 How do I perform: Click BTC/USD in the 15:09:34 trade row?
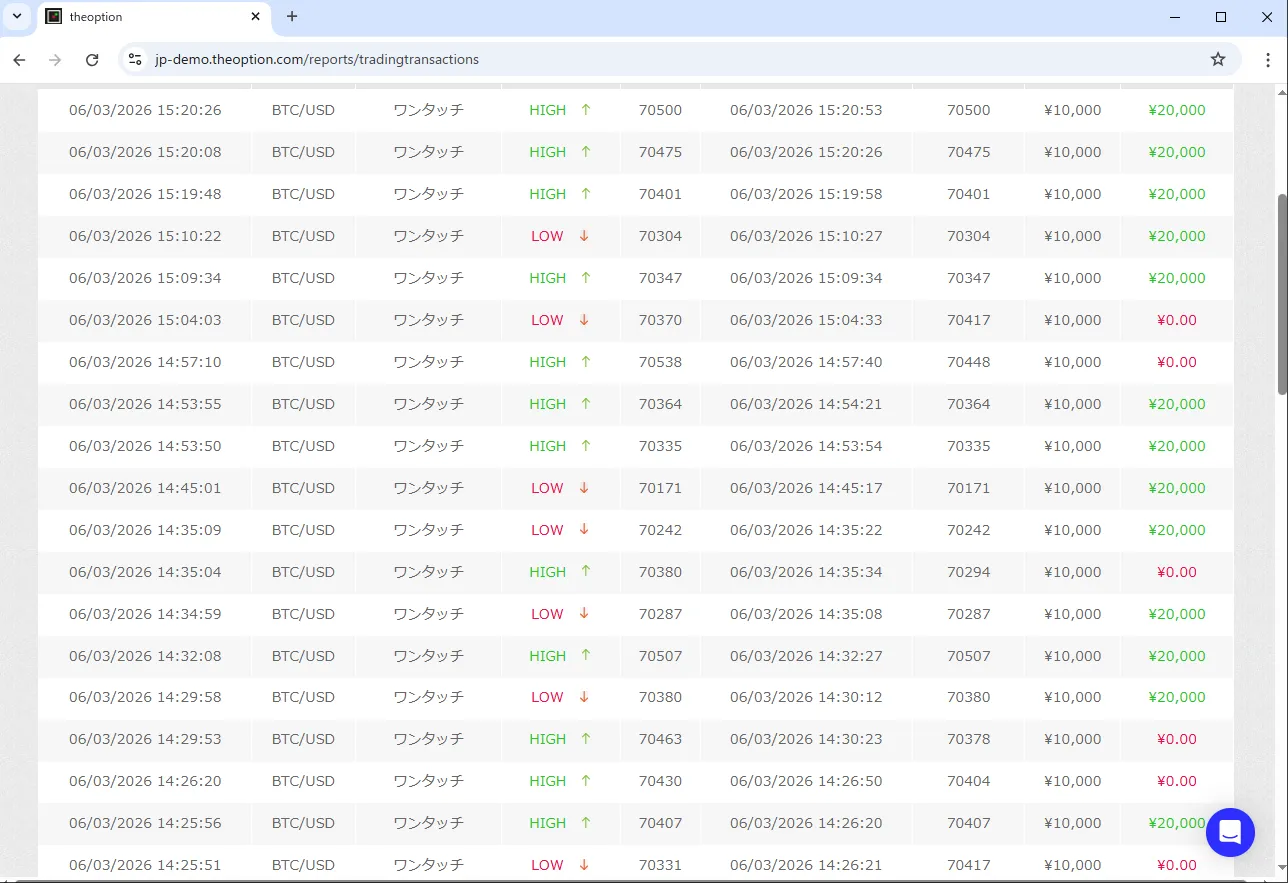(x=303, y=278)
